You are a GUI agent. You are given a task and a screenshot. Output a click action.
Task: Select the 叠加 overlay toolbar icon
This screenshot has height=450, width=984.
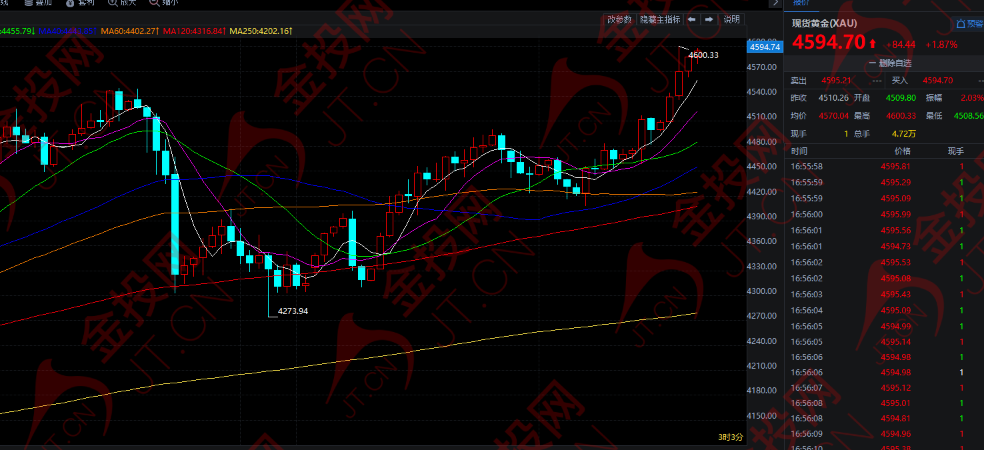(29, 3)
